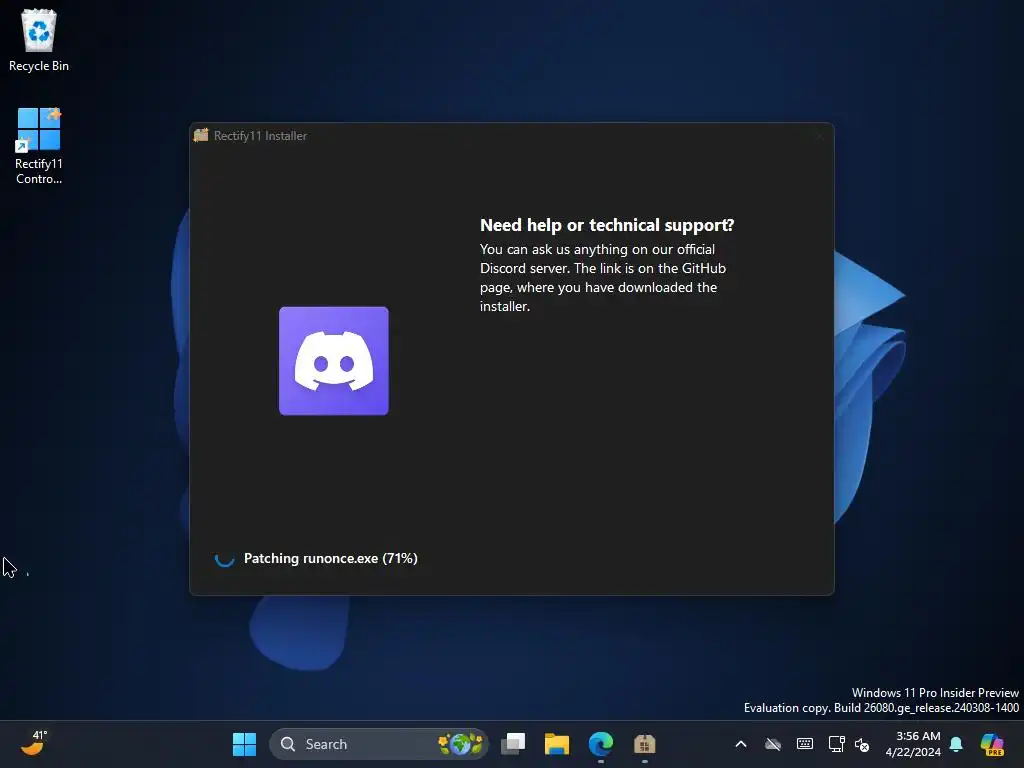Click the cloud sync disabled tray icon
This screenshot has height=768, width=1024.
coord(773,744)
